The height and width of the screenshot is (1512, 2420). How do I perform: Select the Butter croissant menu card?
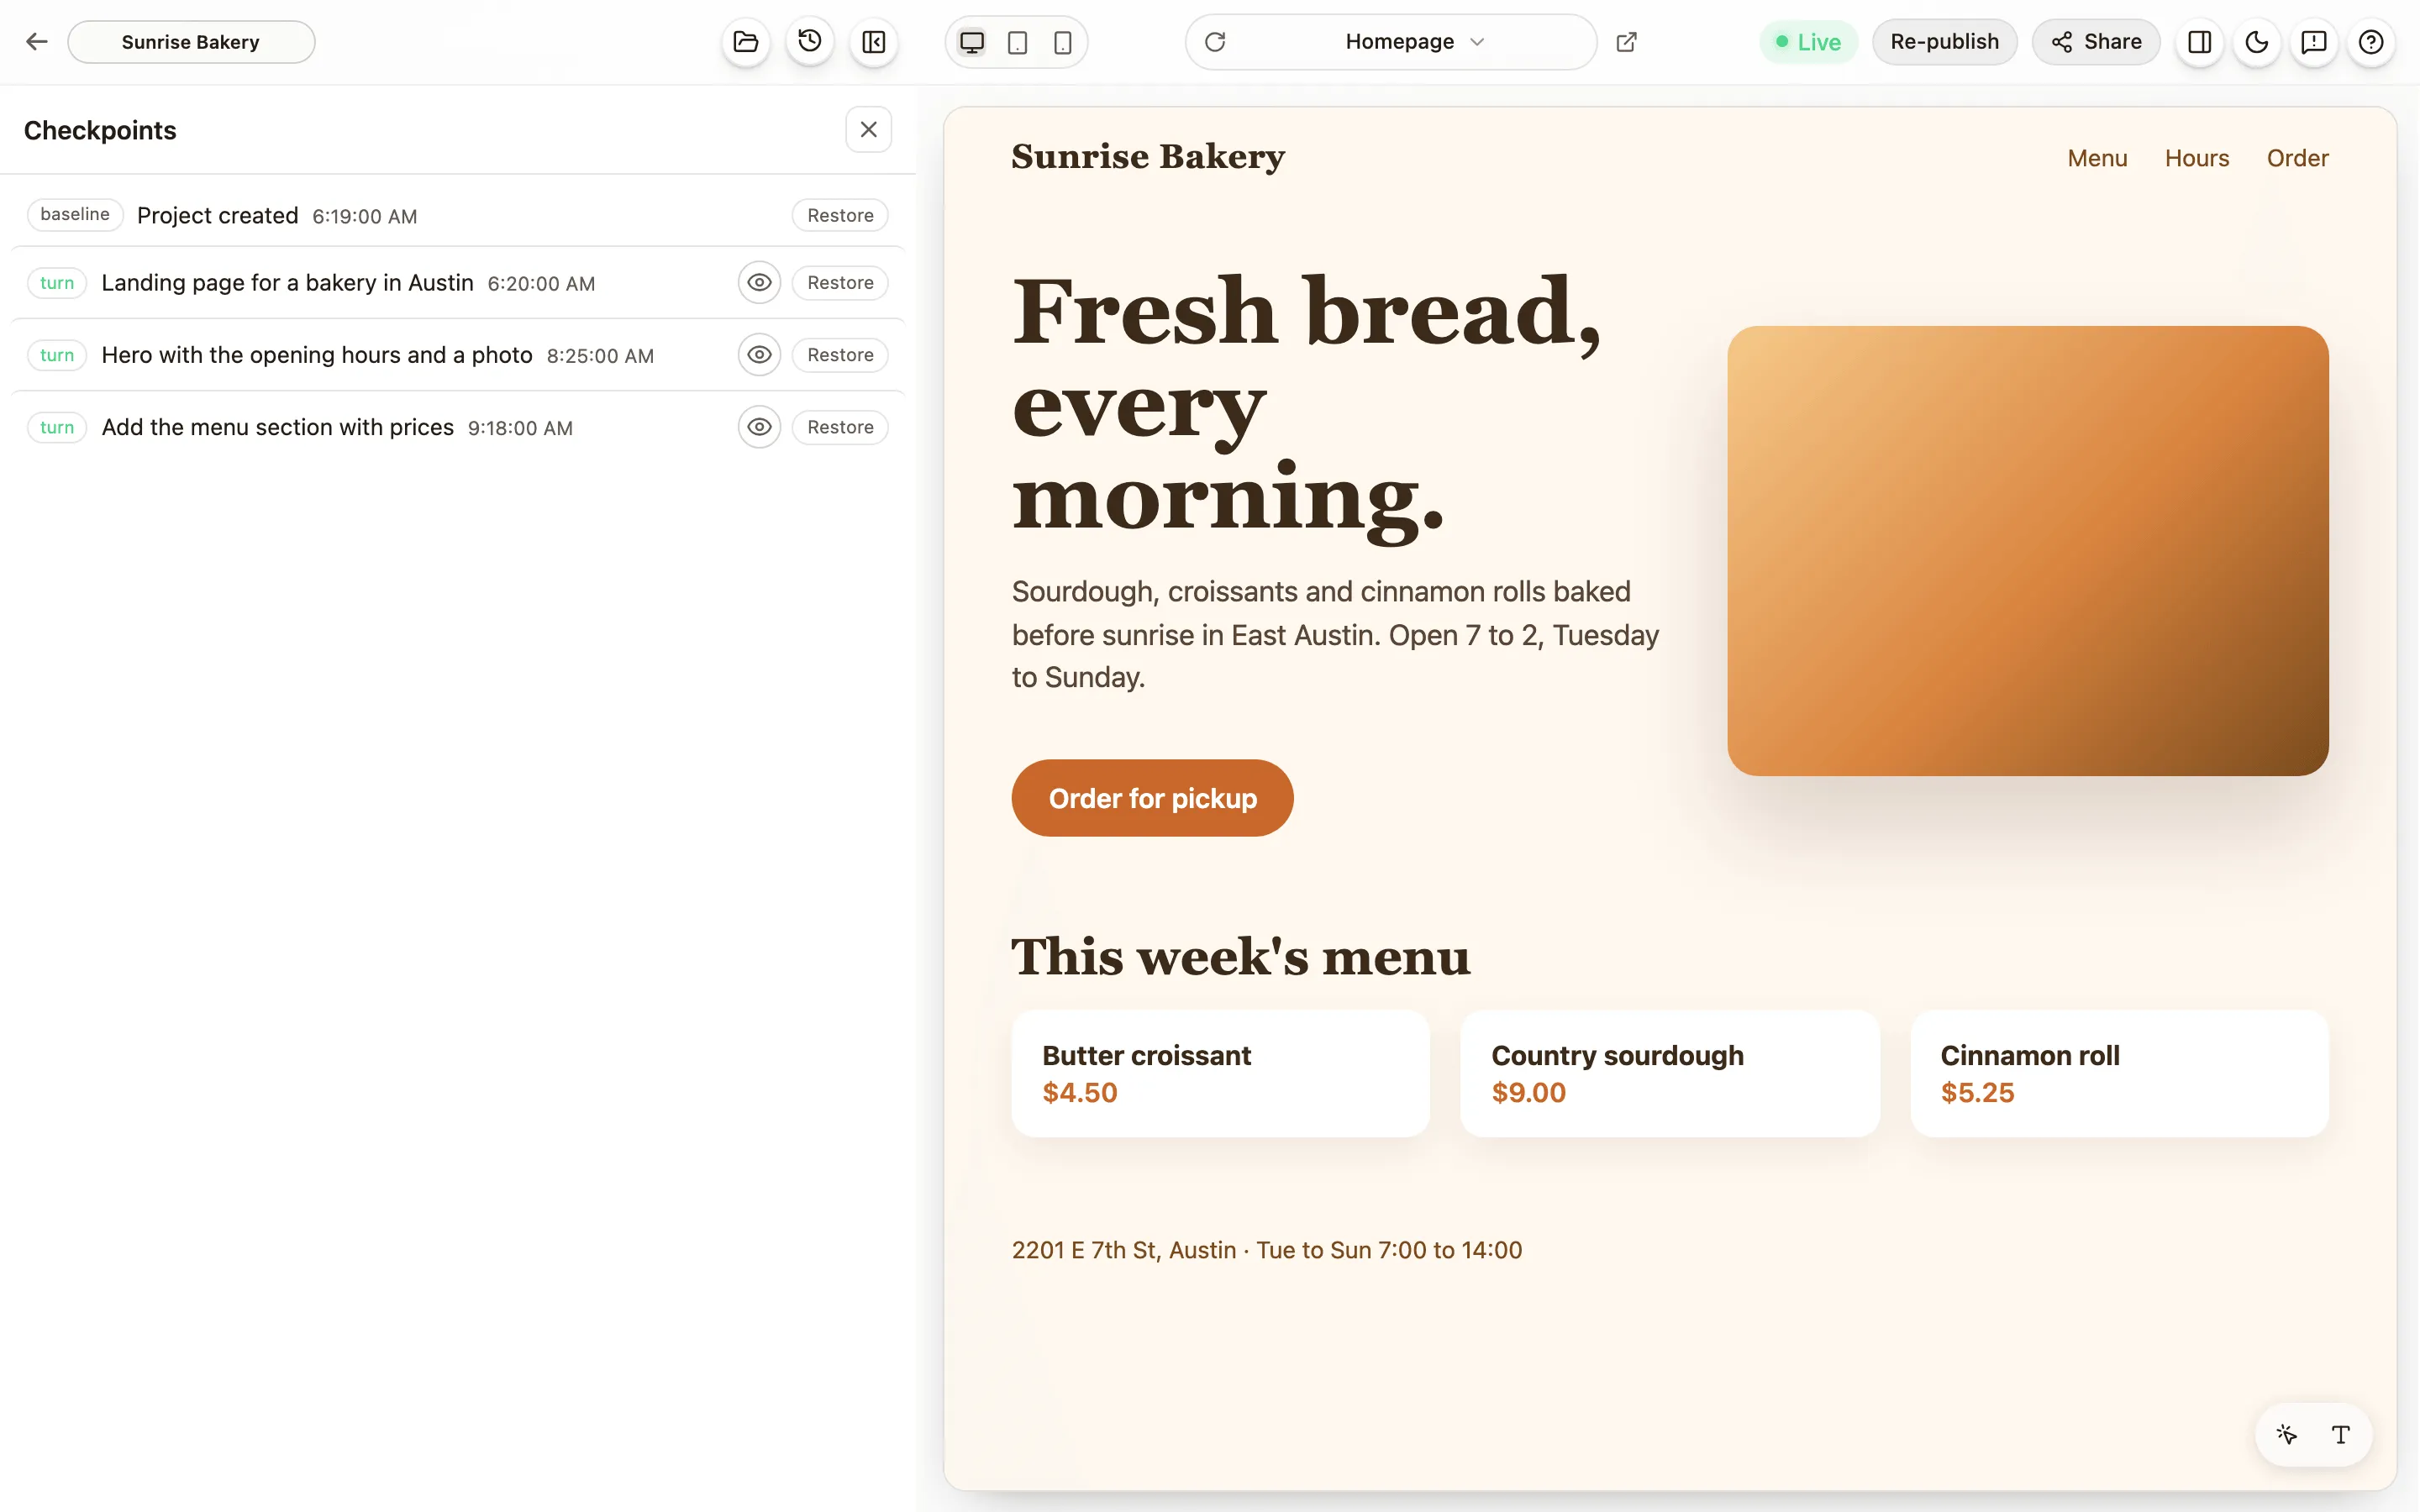pos(1220,1074)
